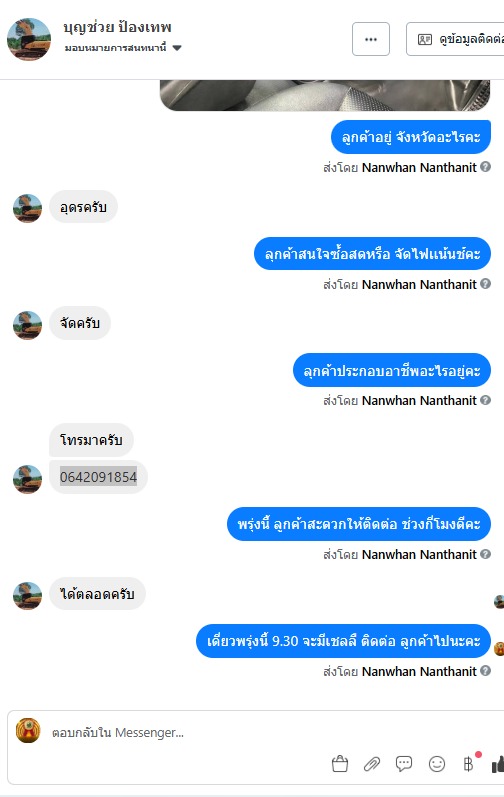Click the baht payment request icon
The image size is (504, 797).
click(468, 763)
